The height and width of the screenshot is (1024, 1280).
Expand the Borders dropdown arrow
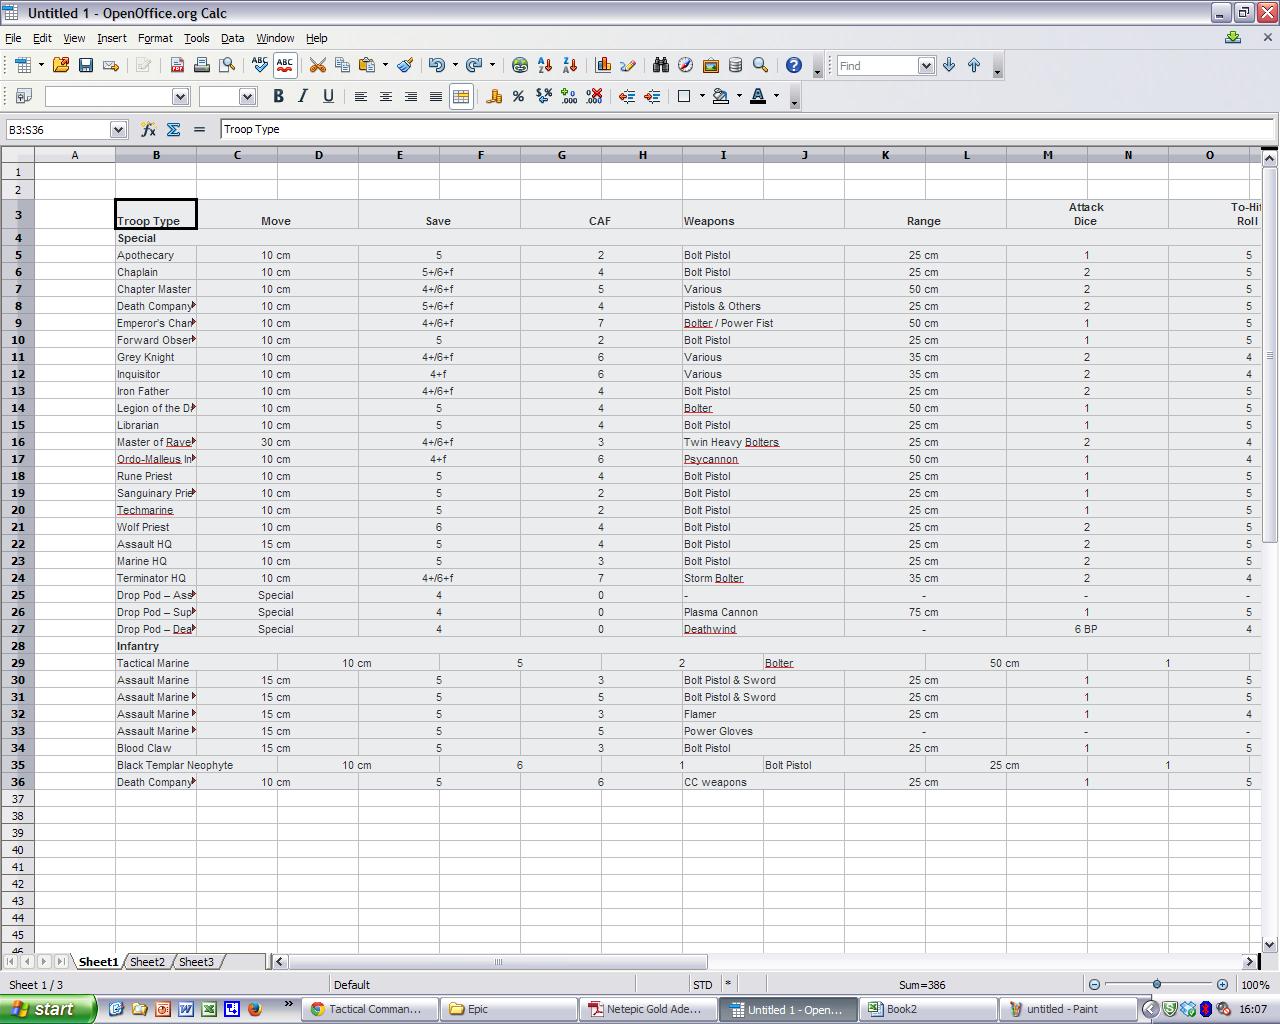click(x=701, y=96)
